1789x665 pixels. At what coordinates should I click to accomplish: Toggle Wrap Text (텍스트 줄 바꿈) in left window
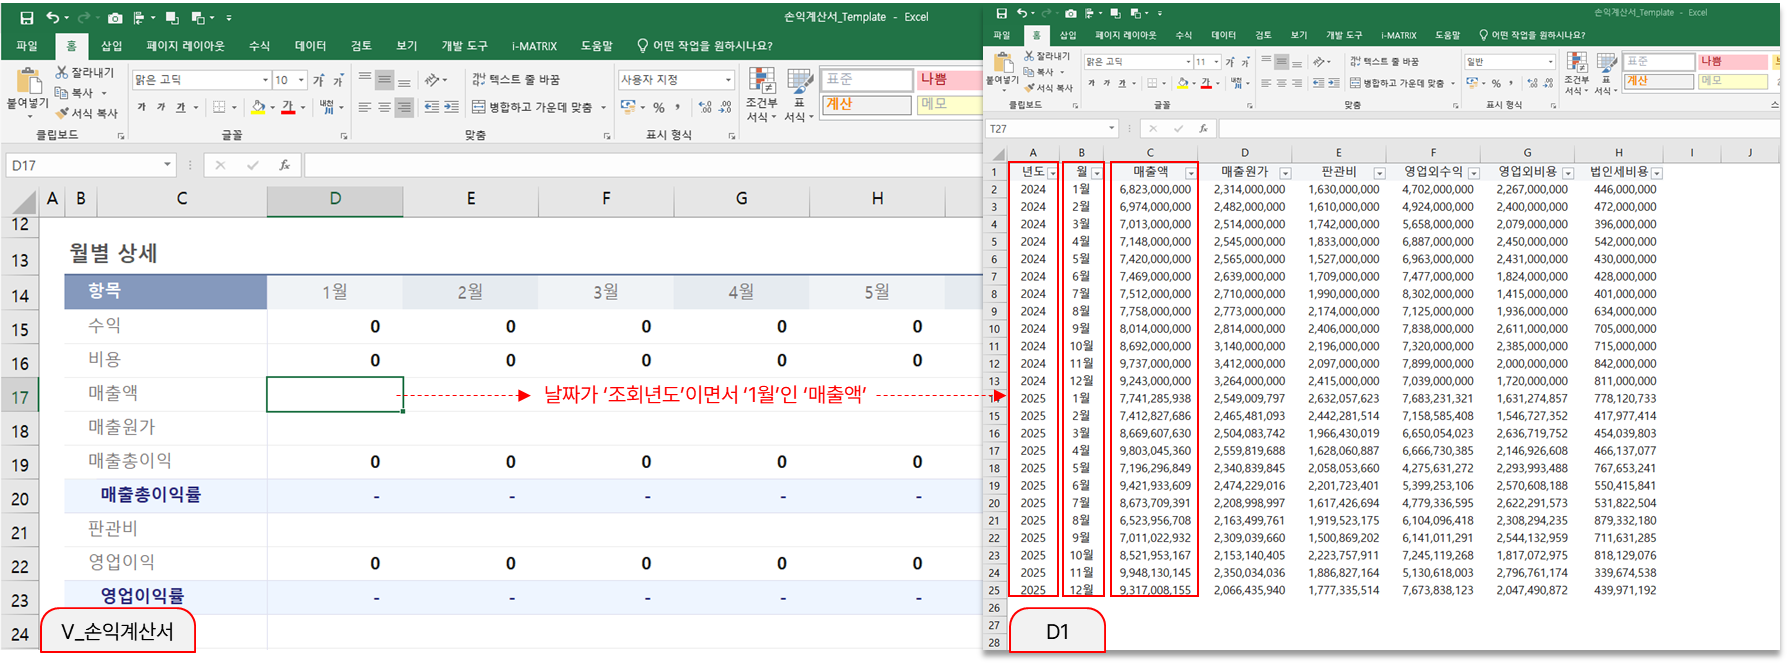[516, 80]
